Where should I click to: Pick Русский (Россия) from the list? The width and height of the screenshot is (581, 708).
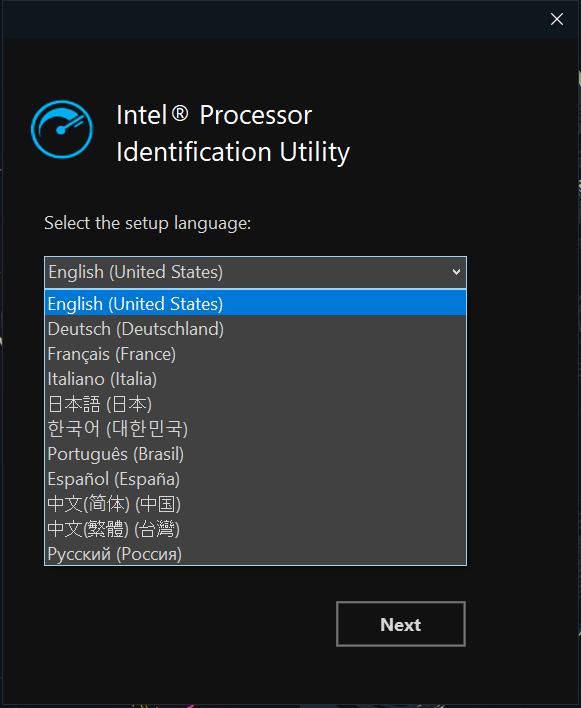click(x=256, y=554)
